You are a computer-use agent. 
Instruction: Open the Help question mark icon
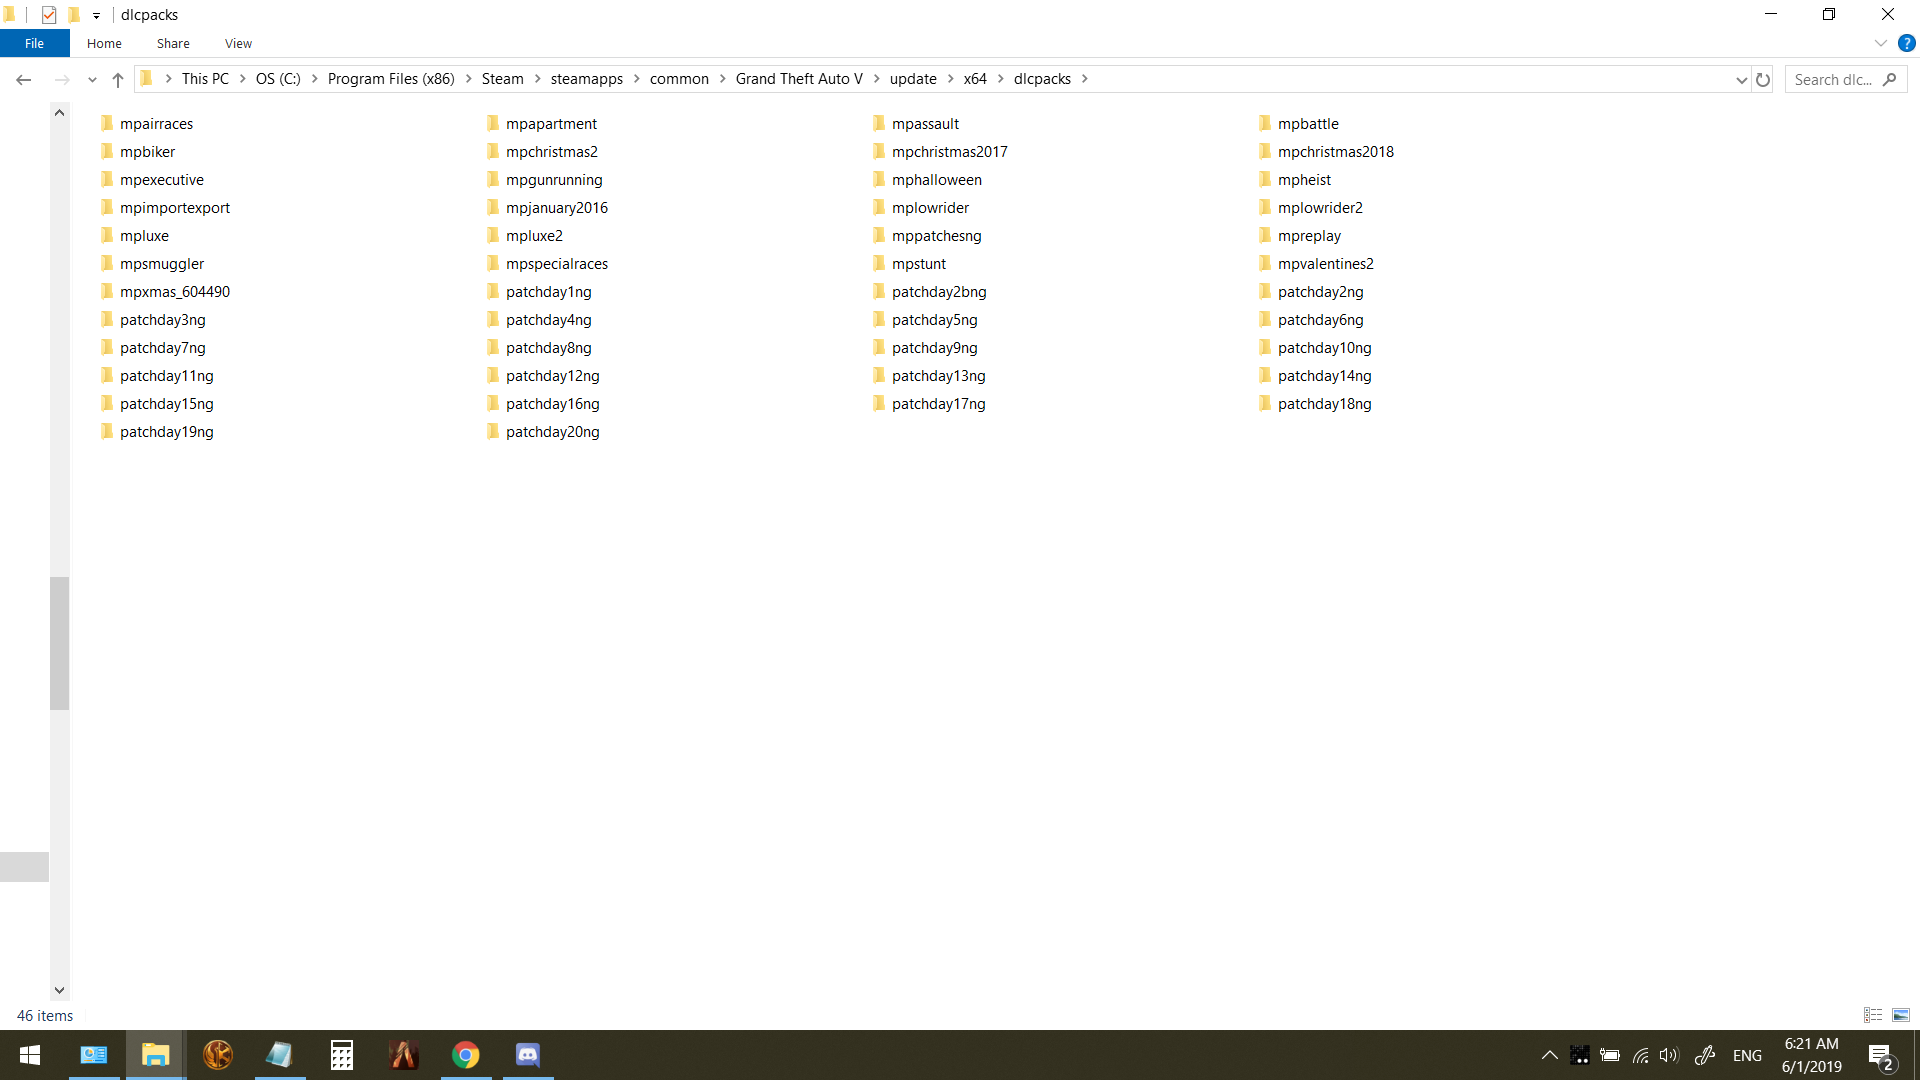coord(1906,43)
